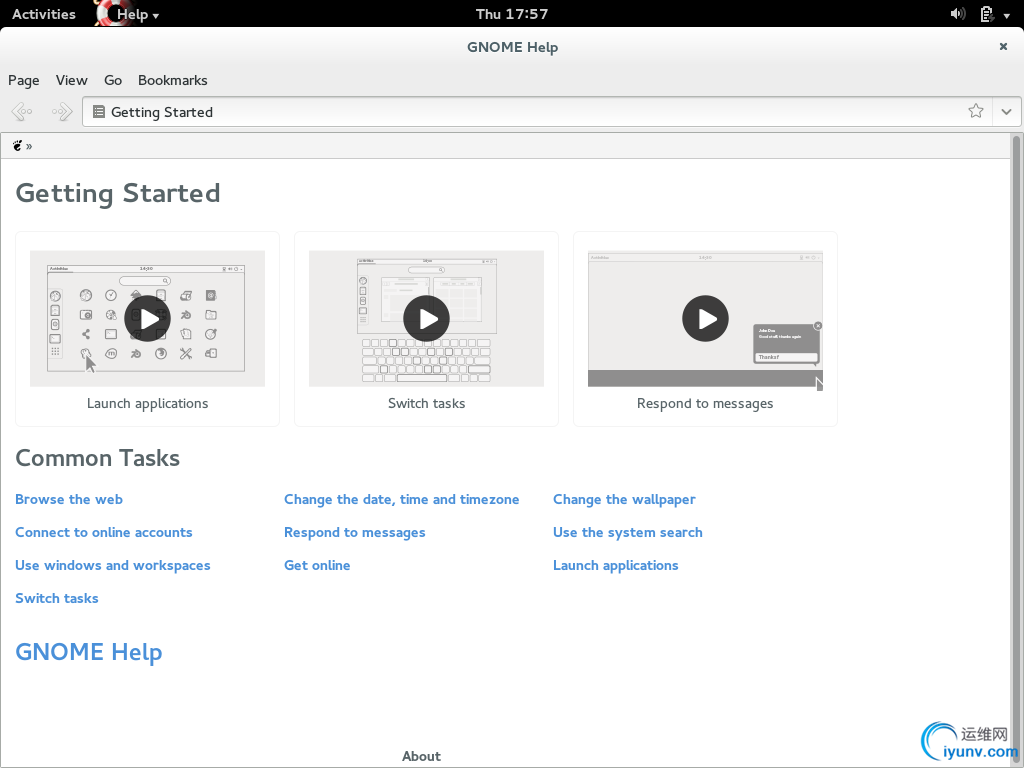Click the GNOME foot breadcrumb icon

(x=17, y=146)
